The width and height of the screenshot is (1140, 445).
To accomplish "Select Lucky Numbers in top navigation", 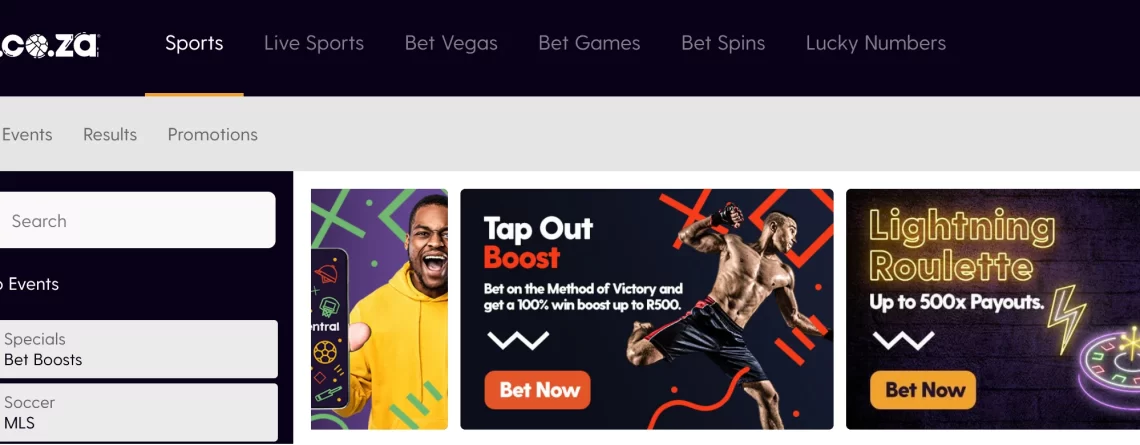I will click(x=875, y=44).
